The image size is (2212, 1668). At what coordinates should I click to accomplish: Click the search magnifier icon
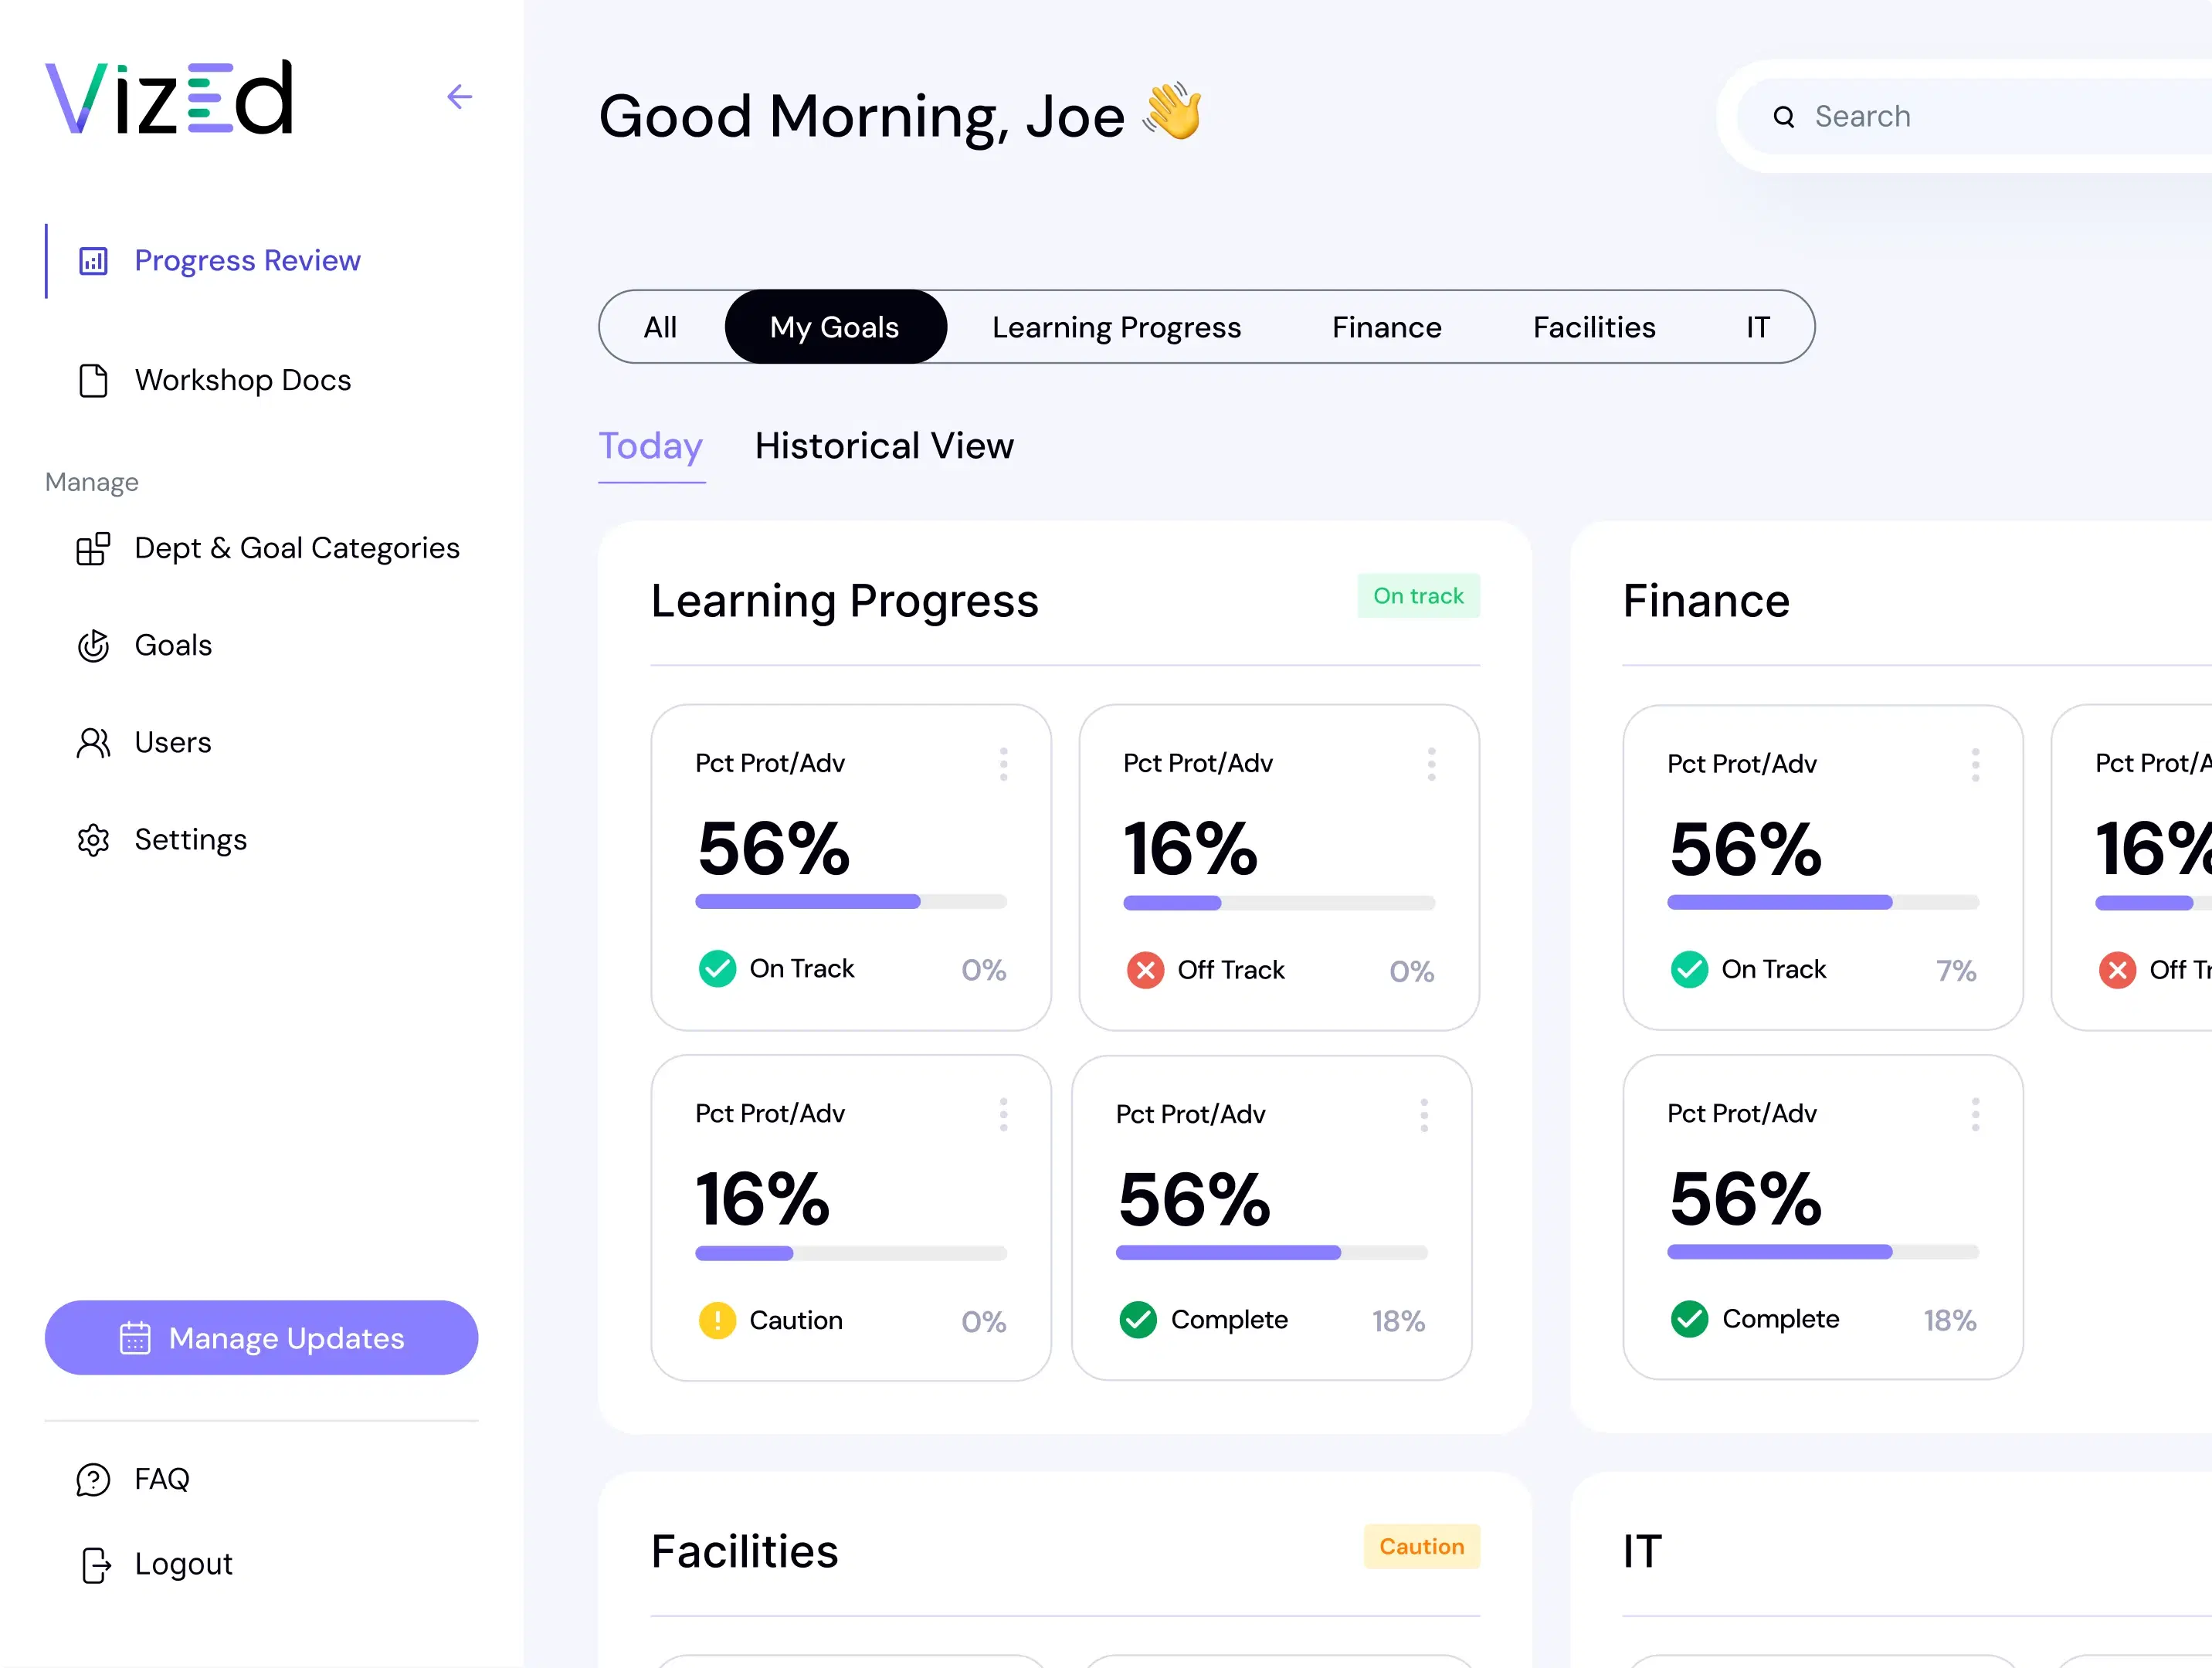click(1783, 117)
